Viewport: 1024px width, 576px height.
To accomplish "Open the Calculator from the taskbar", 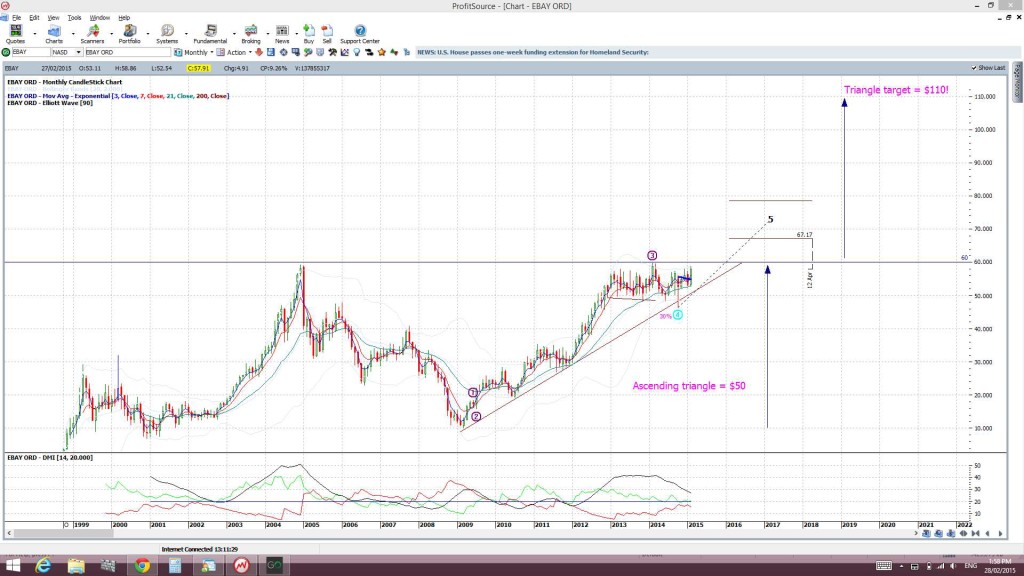I will [x=175, y=566].
